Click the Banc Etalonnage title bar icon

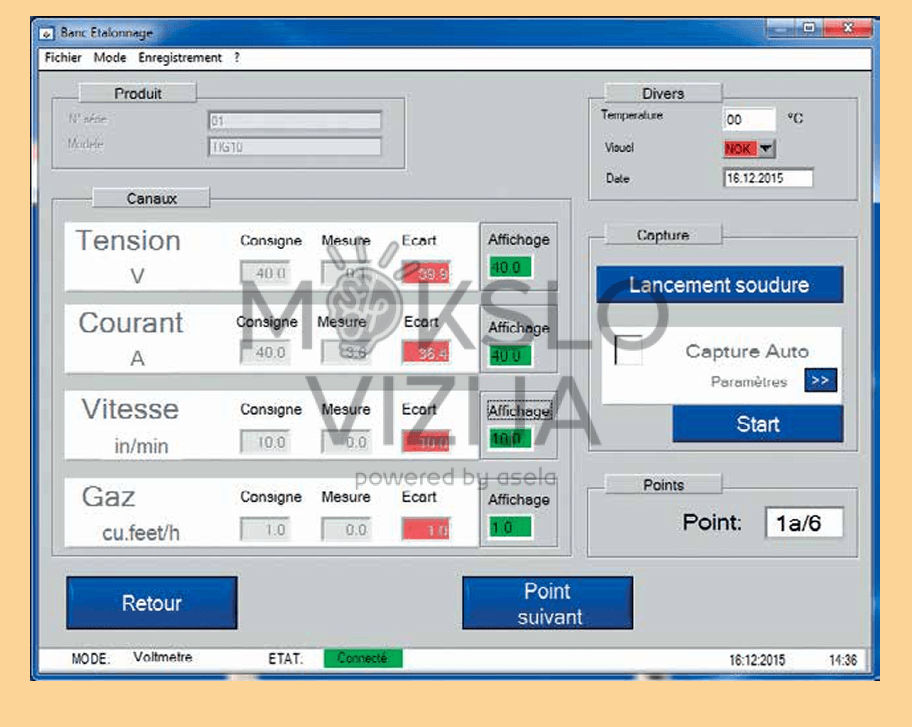pyautogui.click(x=46, y=33)
